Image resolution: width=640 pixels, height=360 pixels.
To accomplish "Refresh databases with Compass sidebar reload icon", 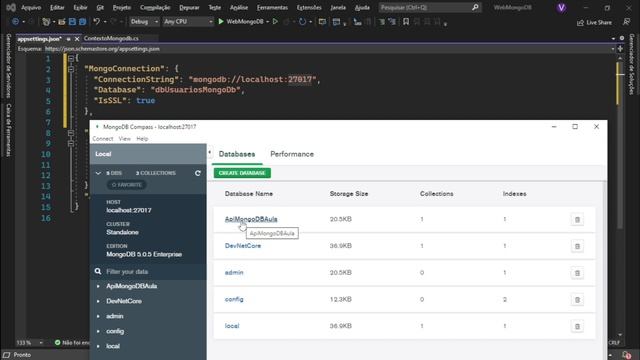I will click(x=198, y=173).
